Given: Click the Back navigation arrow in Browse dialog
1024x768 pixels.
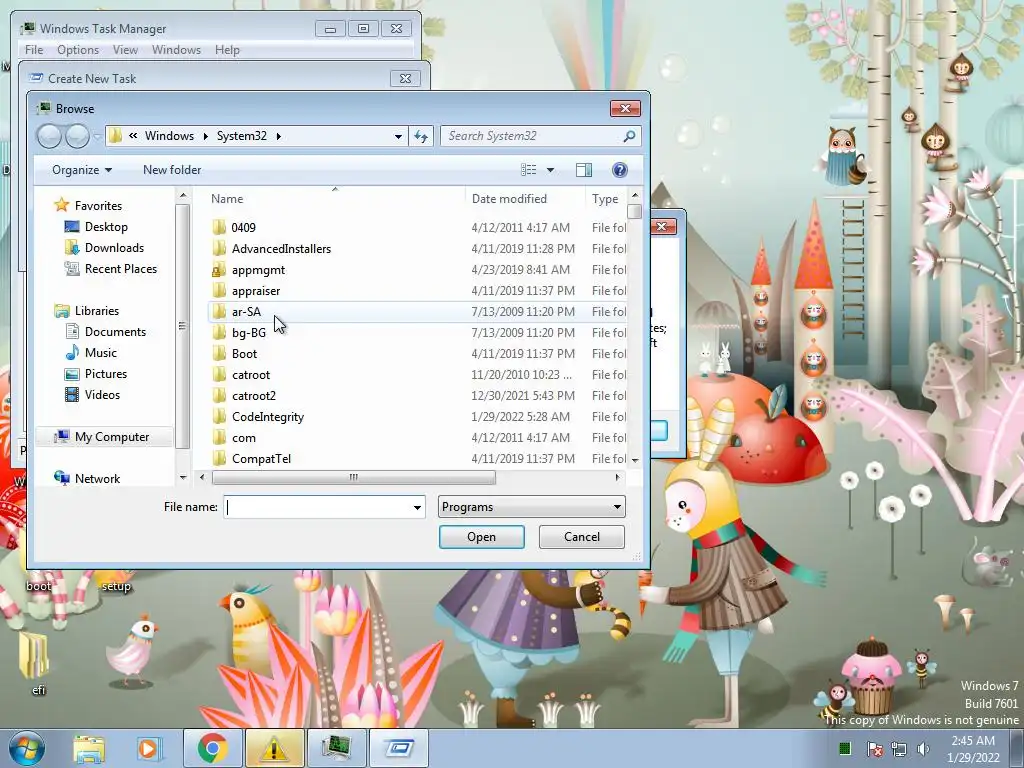Looking at the screenshot, I should 49,136.
